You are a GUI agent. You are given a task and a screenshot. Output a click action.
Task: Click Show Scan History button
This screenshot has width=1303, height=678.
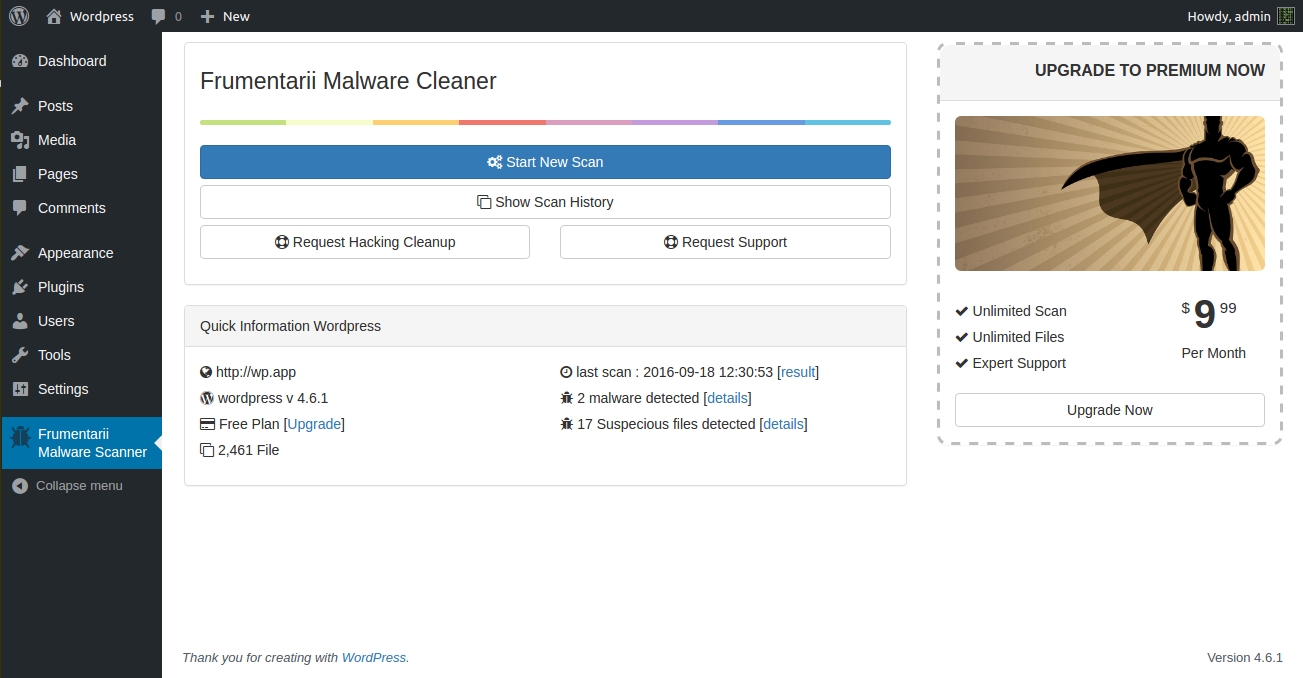coord(545,202)
